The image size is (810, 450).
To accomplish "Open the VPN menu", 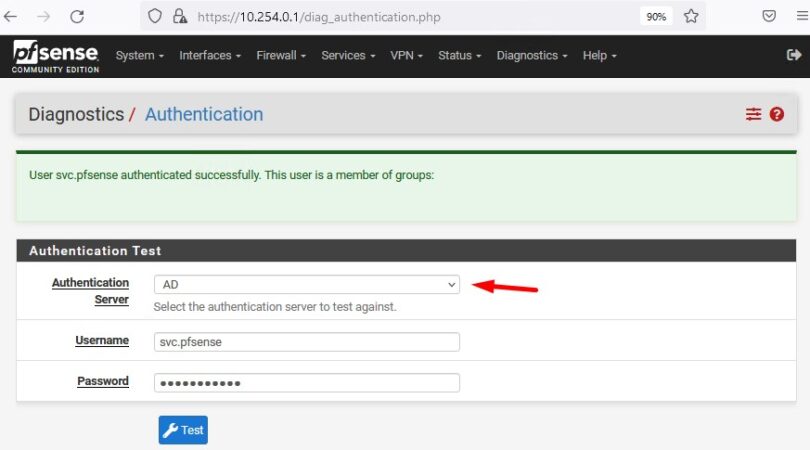I will pos(406,56).
